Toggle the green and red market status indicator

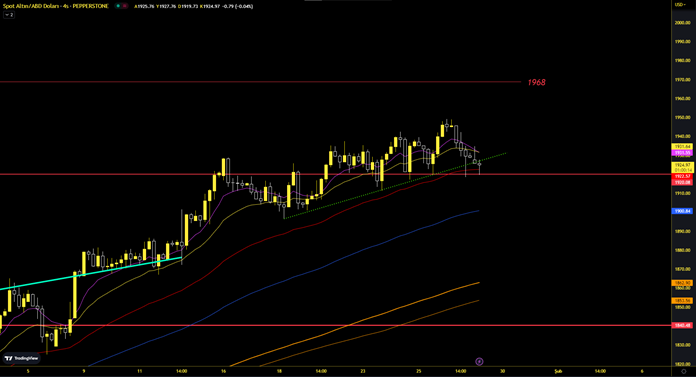pyautogui.click(x=121, y=6)
